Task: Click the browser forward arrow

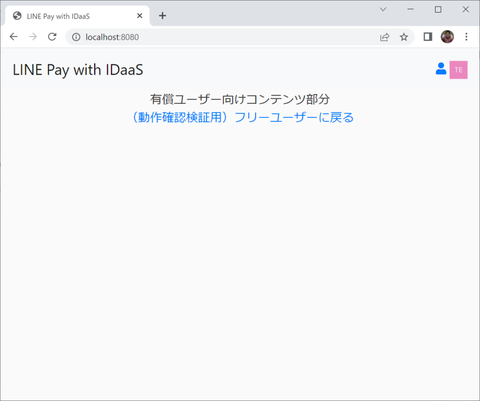Action: point(33,37)
